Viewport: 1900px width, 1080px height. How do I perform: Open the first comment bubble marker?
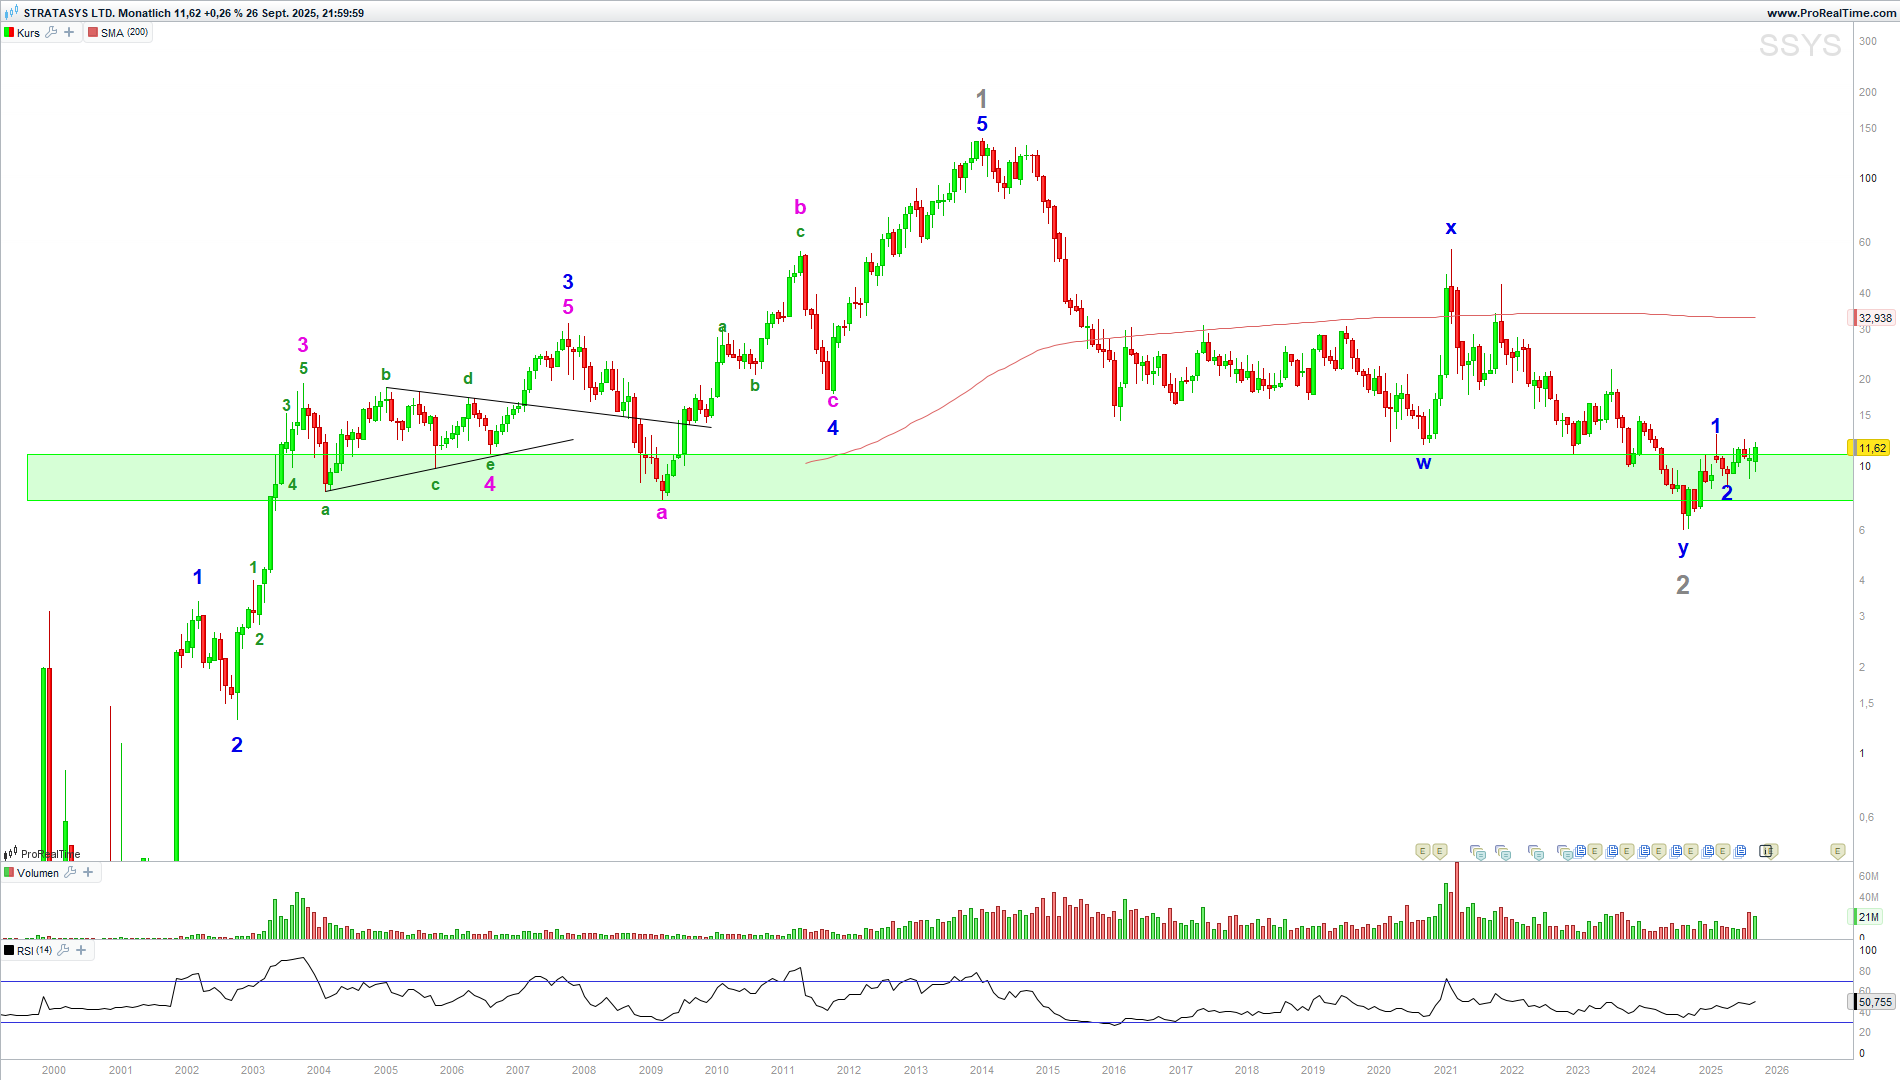pos(1477,852)
